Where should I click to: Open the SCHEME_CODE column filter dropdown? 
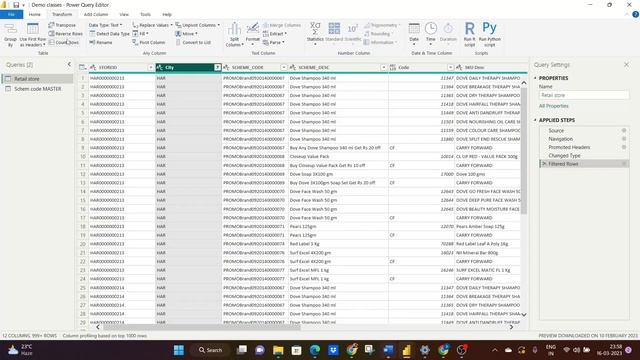pos(284,67)
